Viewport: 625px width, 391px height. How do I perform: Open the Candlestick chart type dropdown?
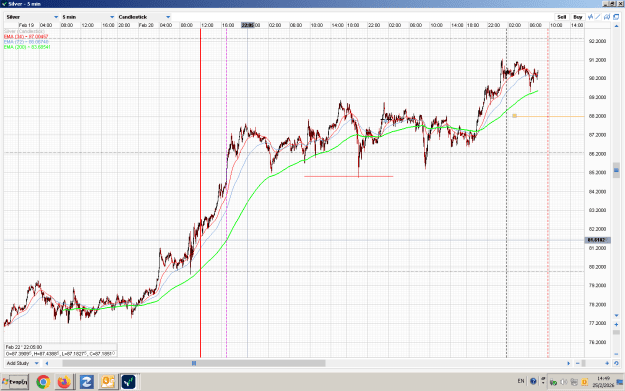[144, 17]
